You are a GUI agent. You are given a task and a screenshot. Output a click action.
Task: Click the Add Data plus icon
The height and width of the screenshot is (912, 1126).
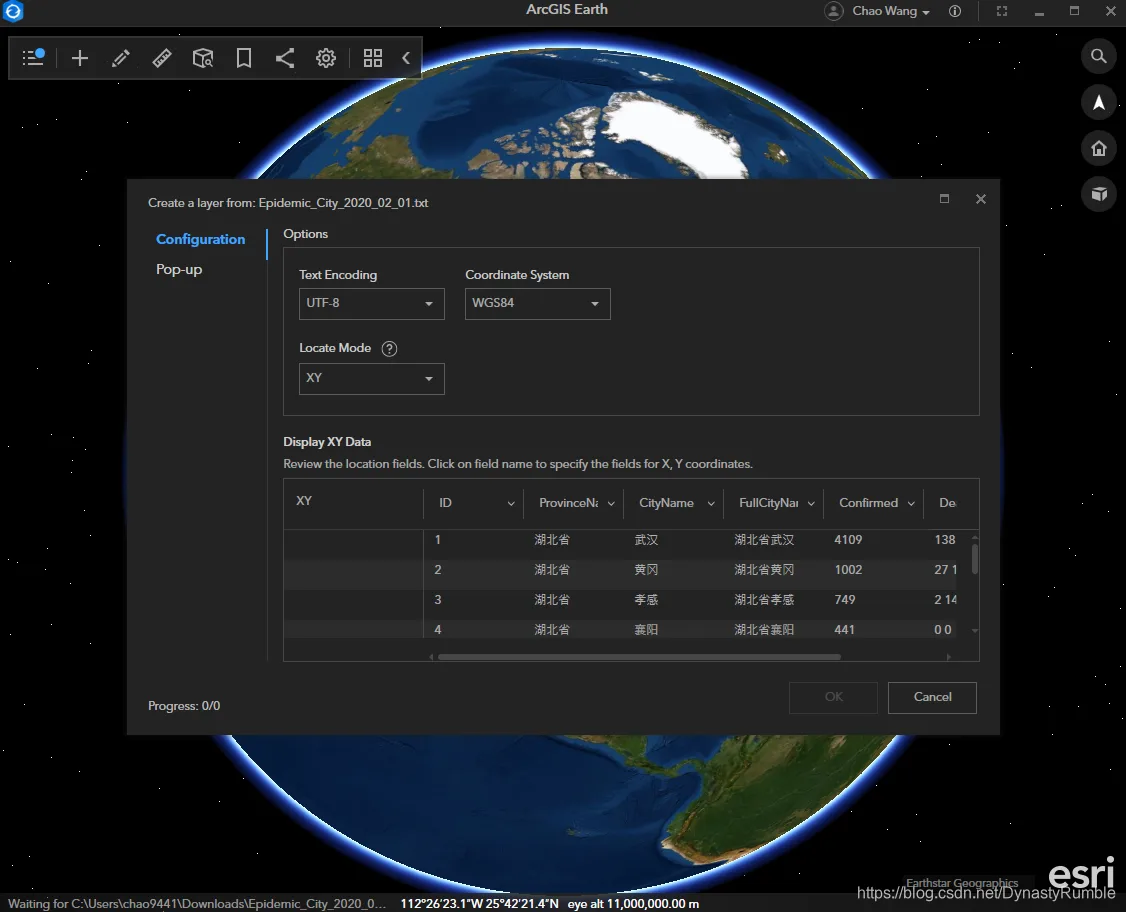tap(80, 58)
